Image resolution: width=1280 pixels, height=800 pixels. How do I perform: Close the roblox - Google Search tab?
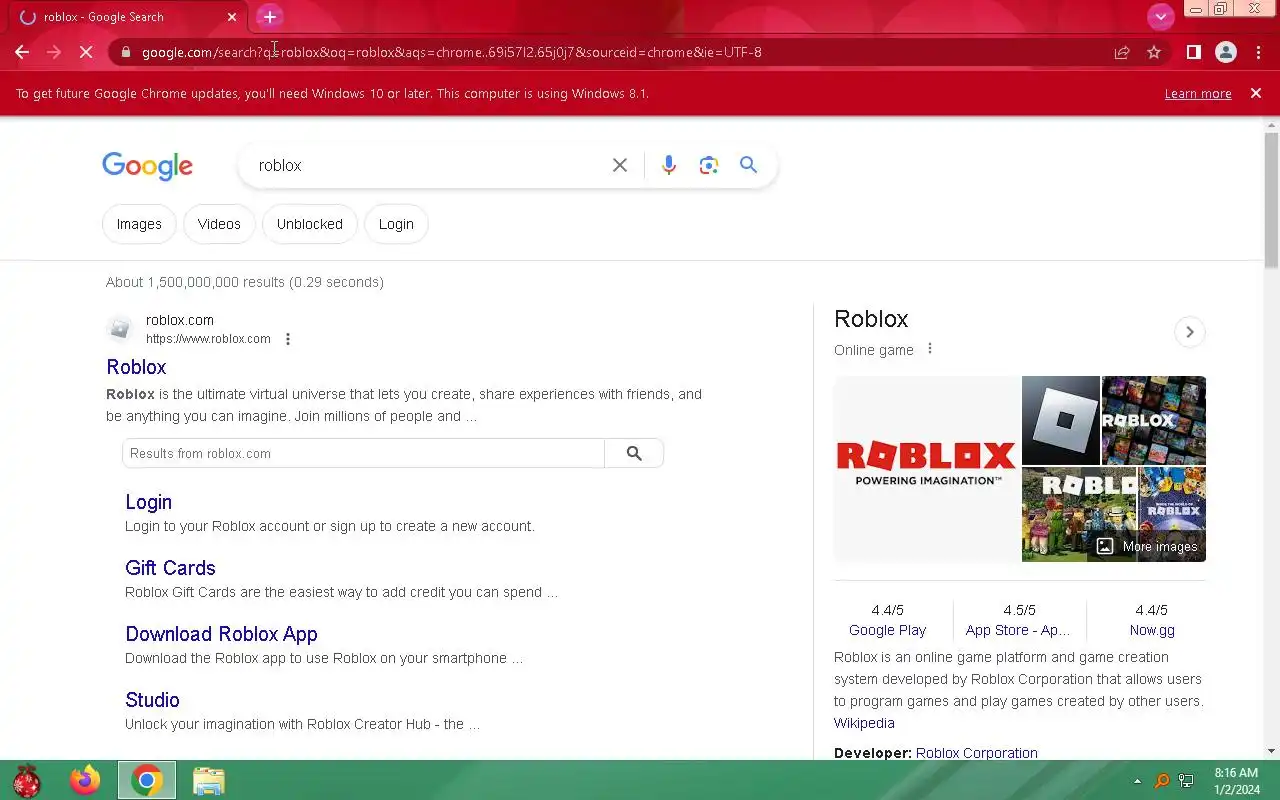[x=232, y=17]
